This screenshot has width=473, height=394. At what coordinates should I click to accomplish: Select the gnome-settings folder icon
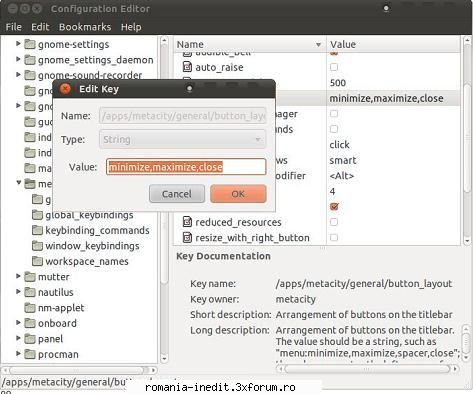(30, 44)
